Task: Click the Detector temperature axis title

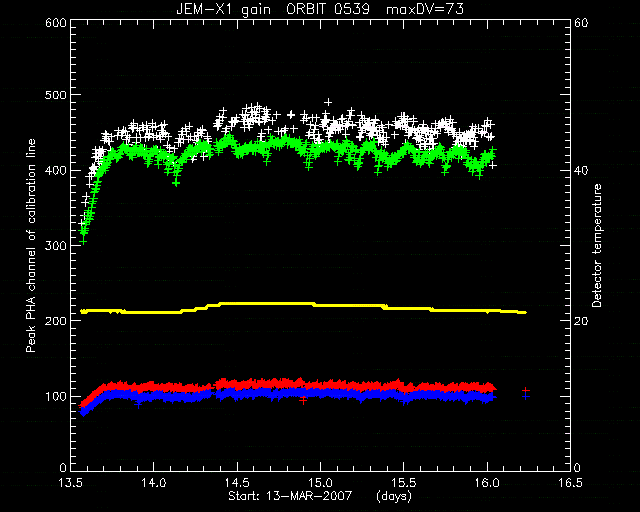Action: 596,245
